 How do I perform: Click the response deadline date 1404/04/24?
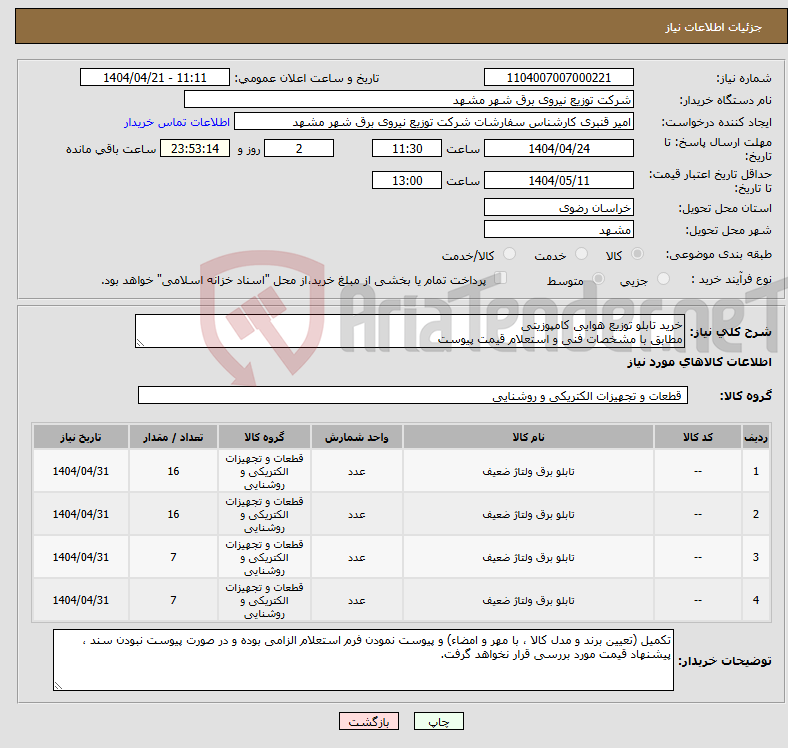(x=558, y=148)
